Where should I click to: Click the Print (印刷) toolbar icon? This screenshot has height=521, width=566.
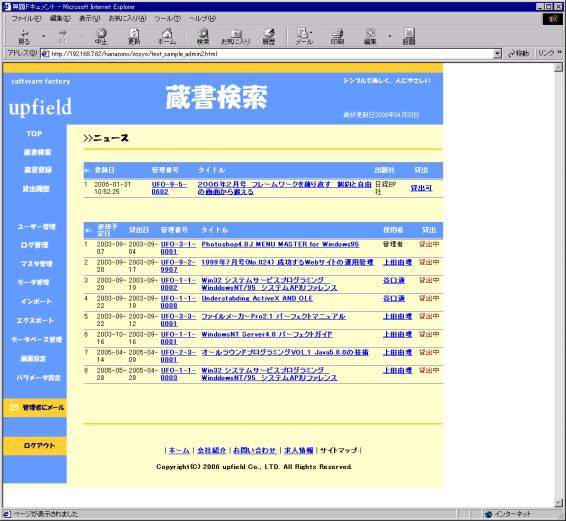click(x=337, y=36)
